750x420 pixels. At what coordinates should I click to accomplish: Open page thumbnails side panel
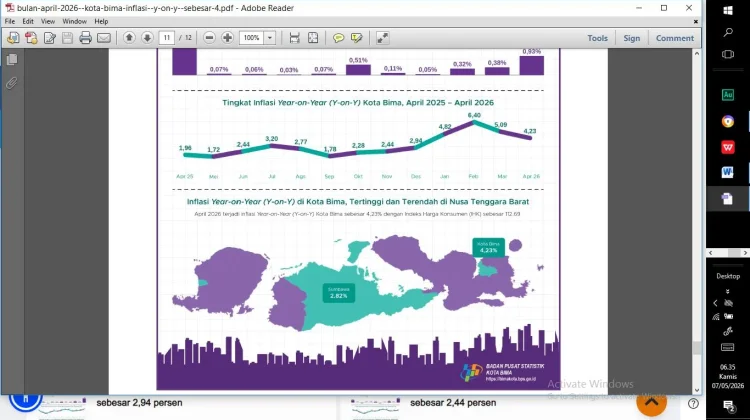[12, 59]
